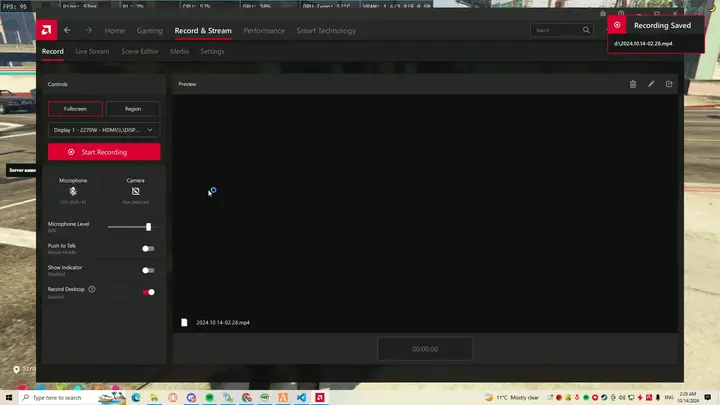The width and height of the screenshot is (720, 405).
Task: Open the Gaming tab
Action: point(149,31)
